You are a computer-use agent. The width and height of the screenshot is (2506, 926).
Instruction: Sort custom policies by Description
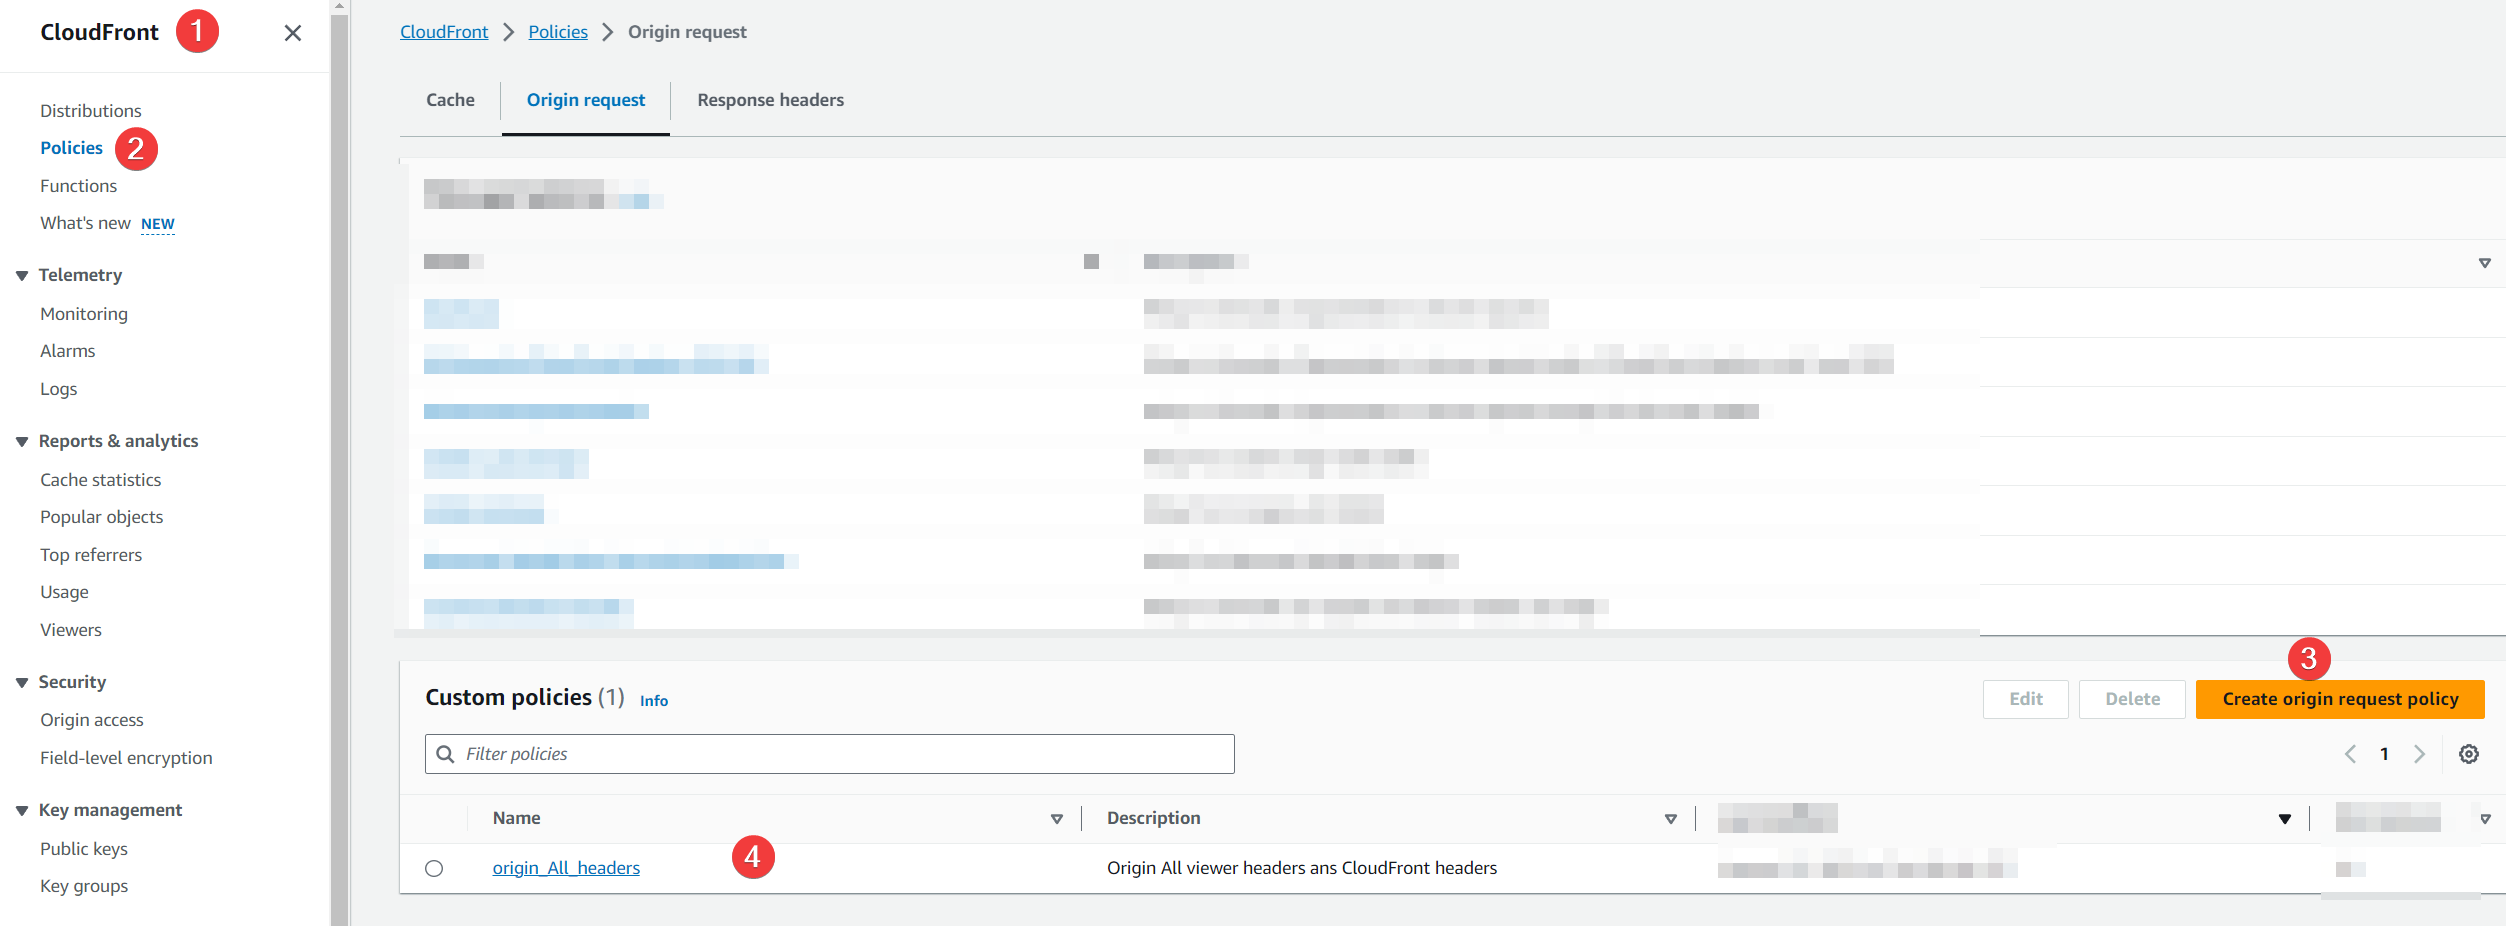pos(1670,819)
